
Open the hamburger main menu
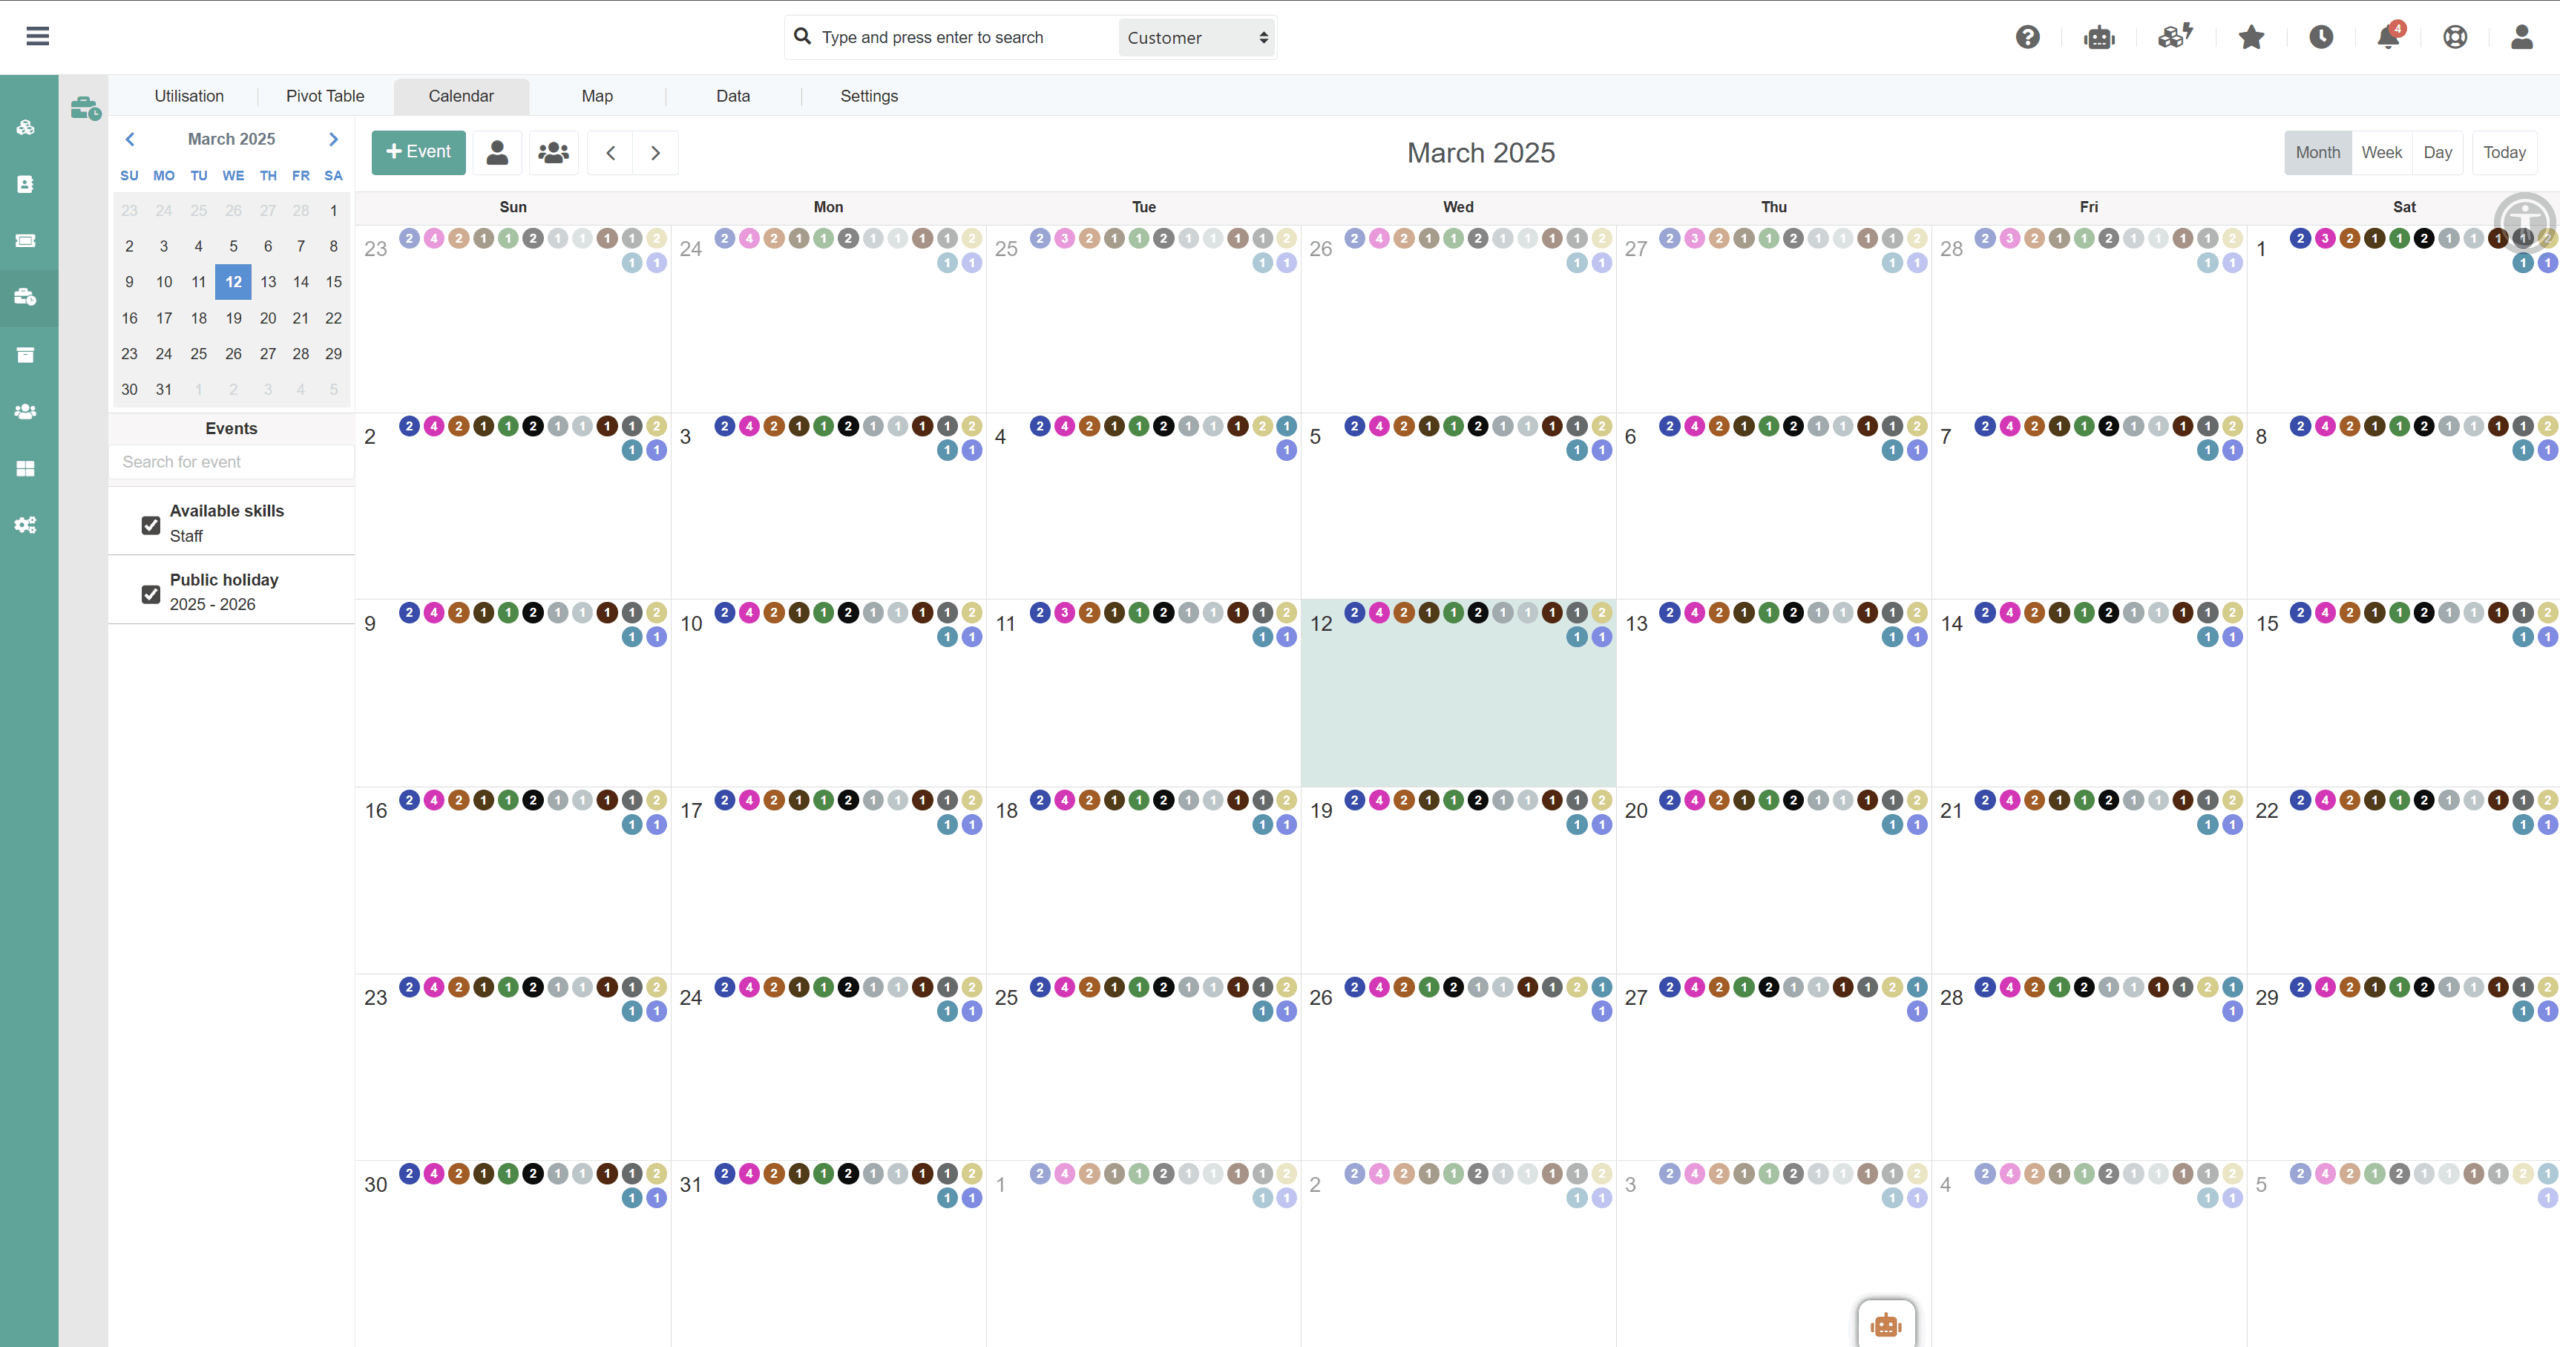38,37
